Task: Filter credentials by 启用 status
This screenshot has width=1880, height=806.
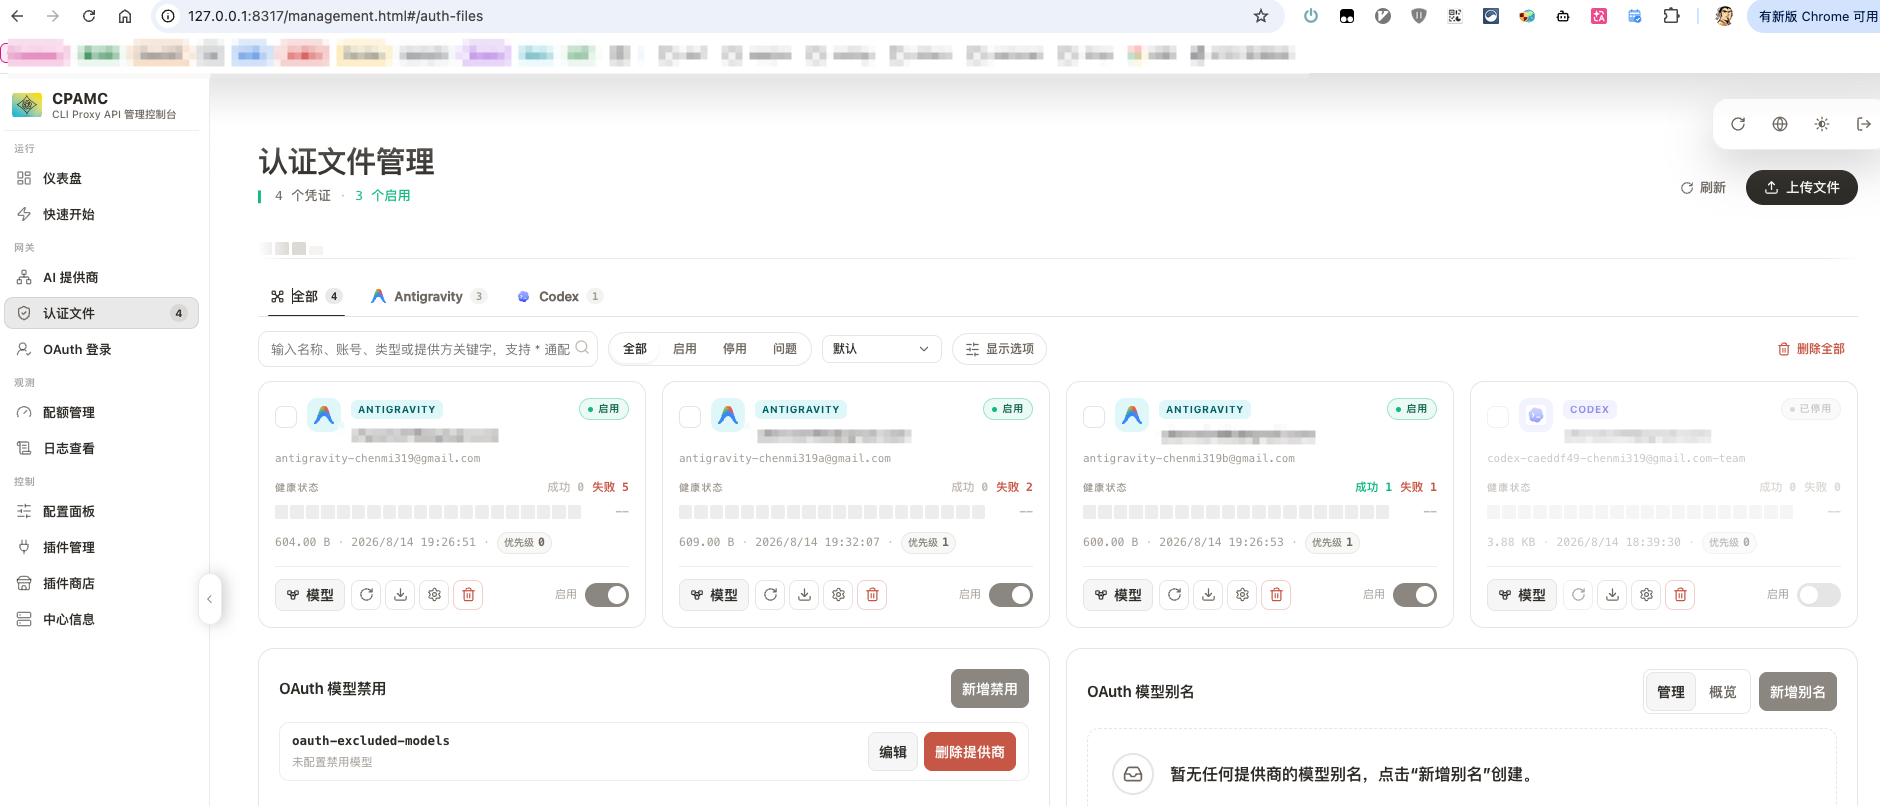Action: point(685,349)
